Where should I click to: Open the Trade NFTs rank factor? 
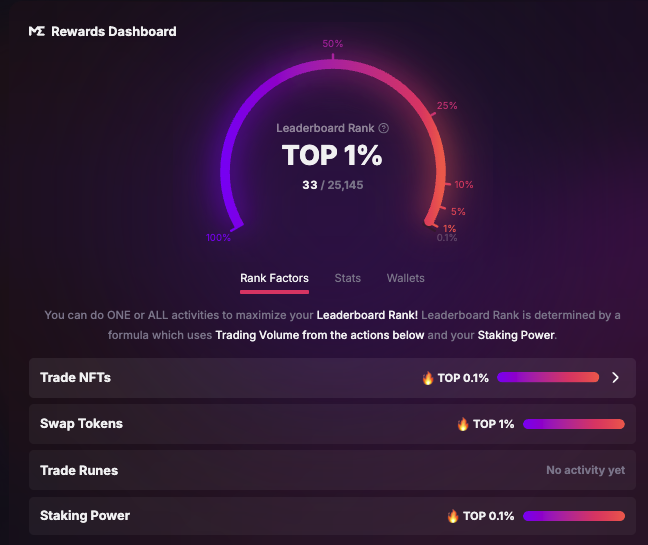click(332, 378)
